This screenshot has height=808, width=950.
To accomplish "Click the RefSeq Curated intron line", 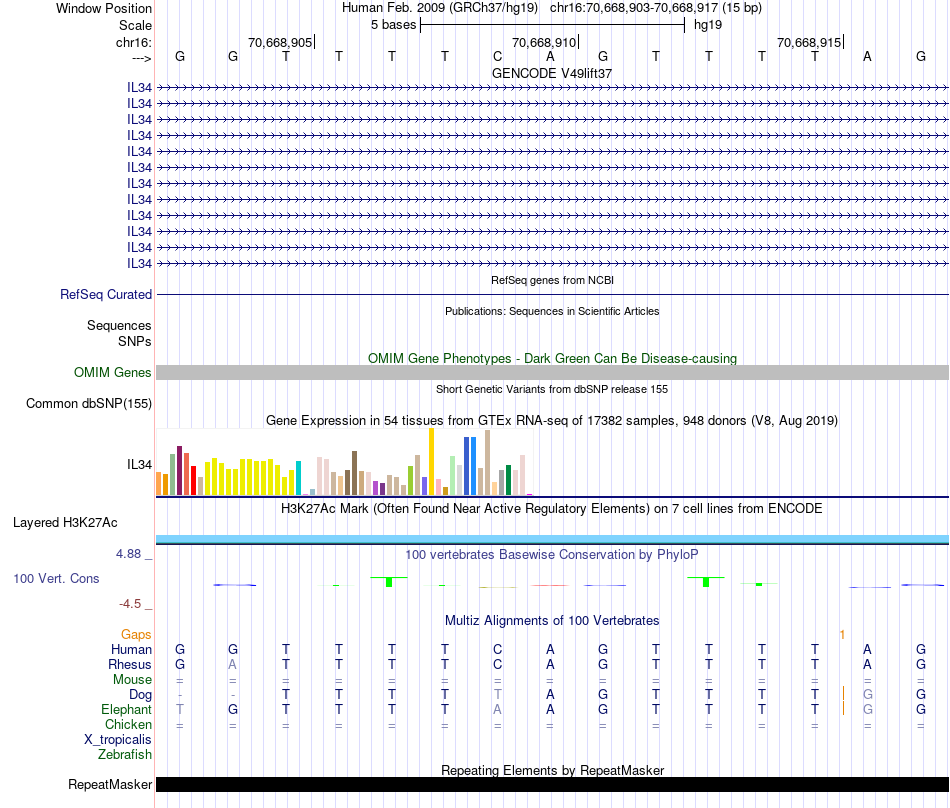I will [552, 294].
